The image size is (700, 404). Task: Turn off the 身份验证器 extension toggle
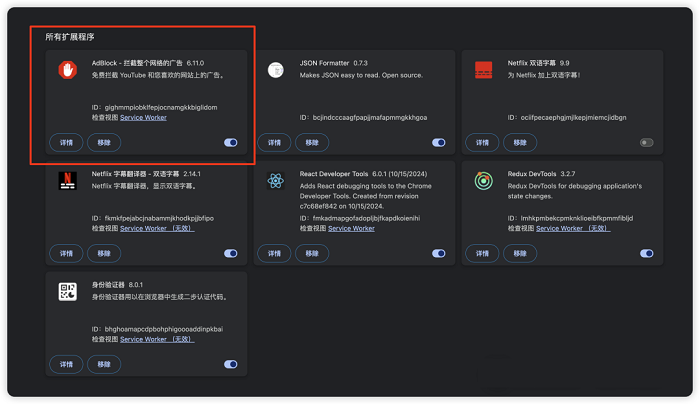tap(231, 364)
